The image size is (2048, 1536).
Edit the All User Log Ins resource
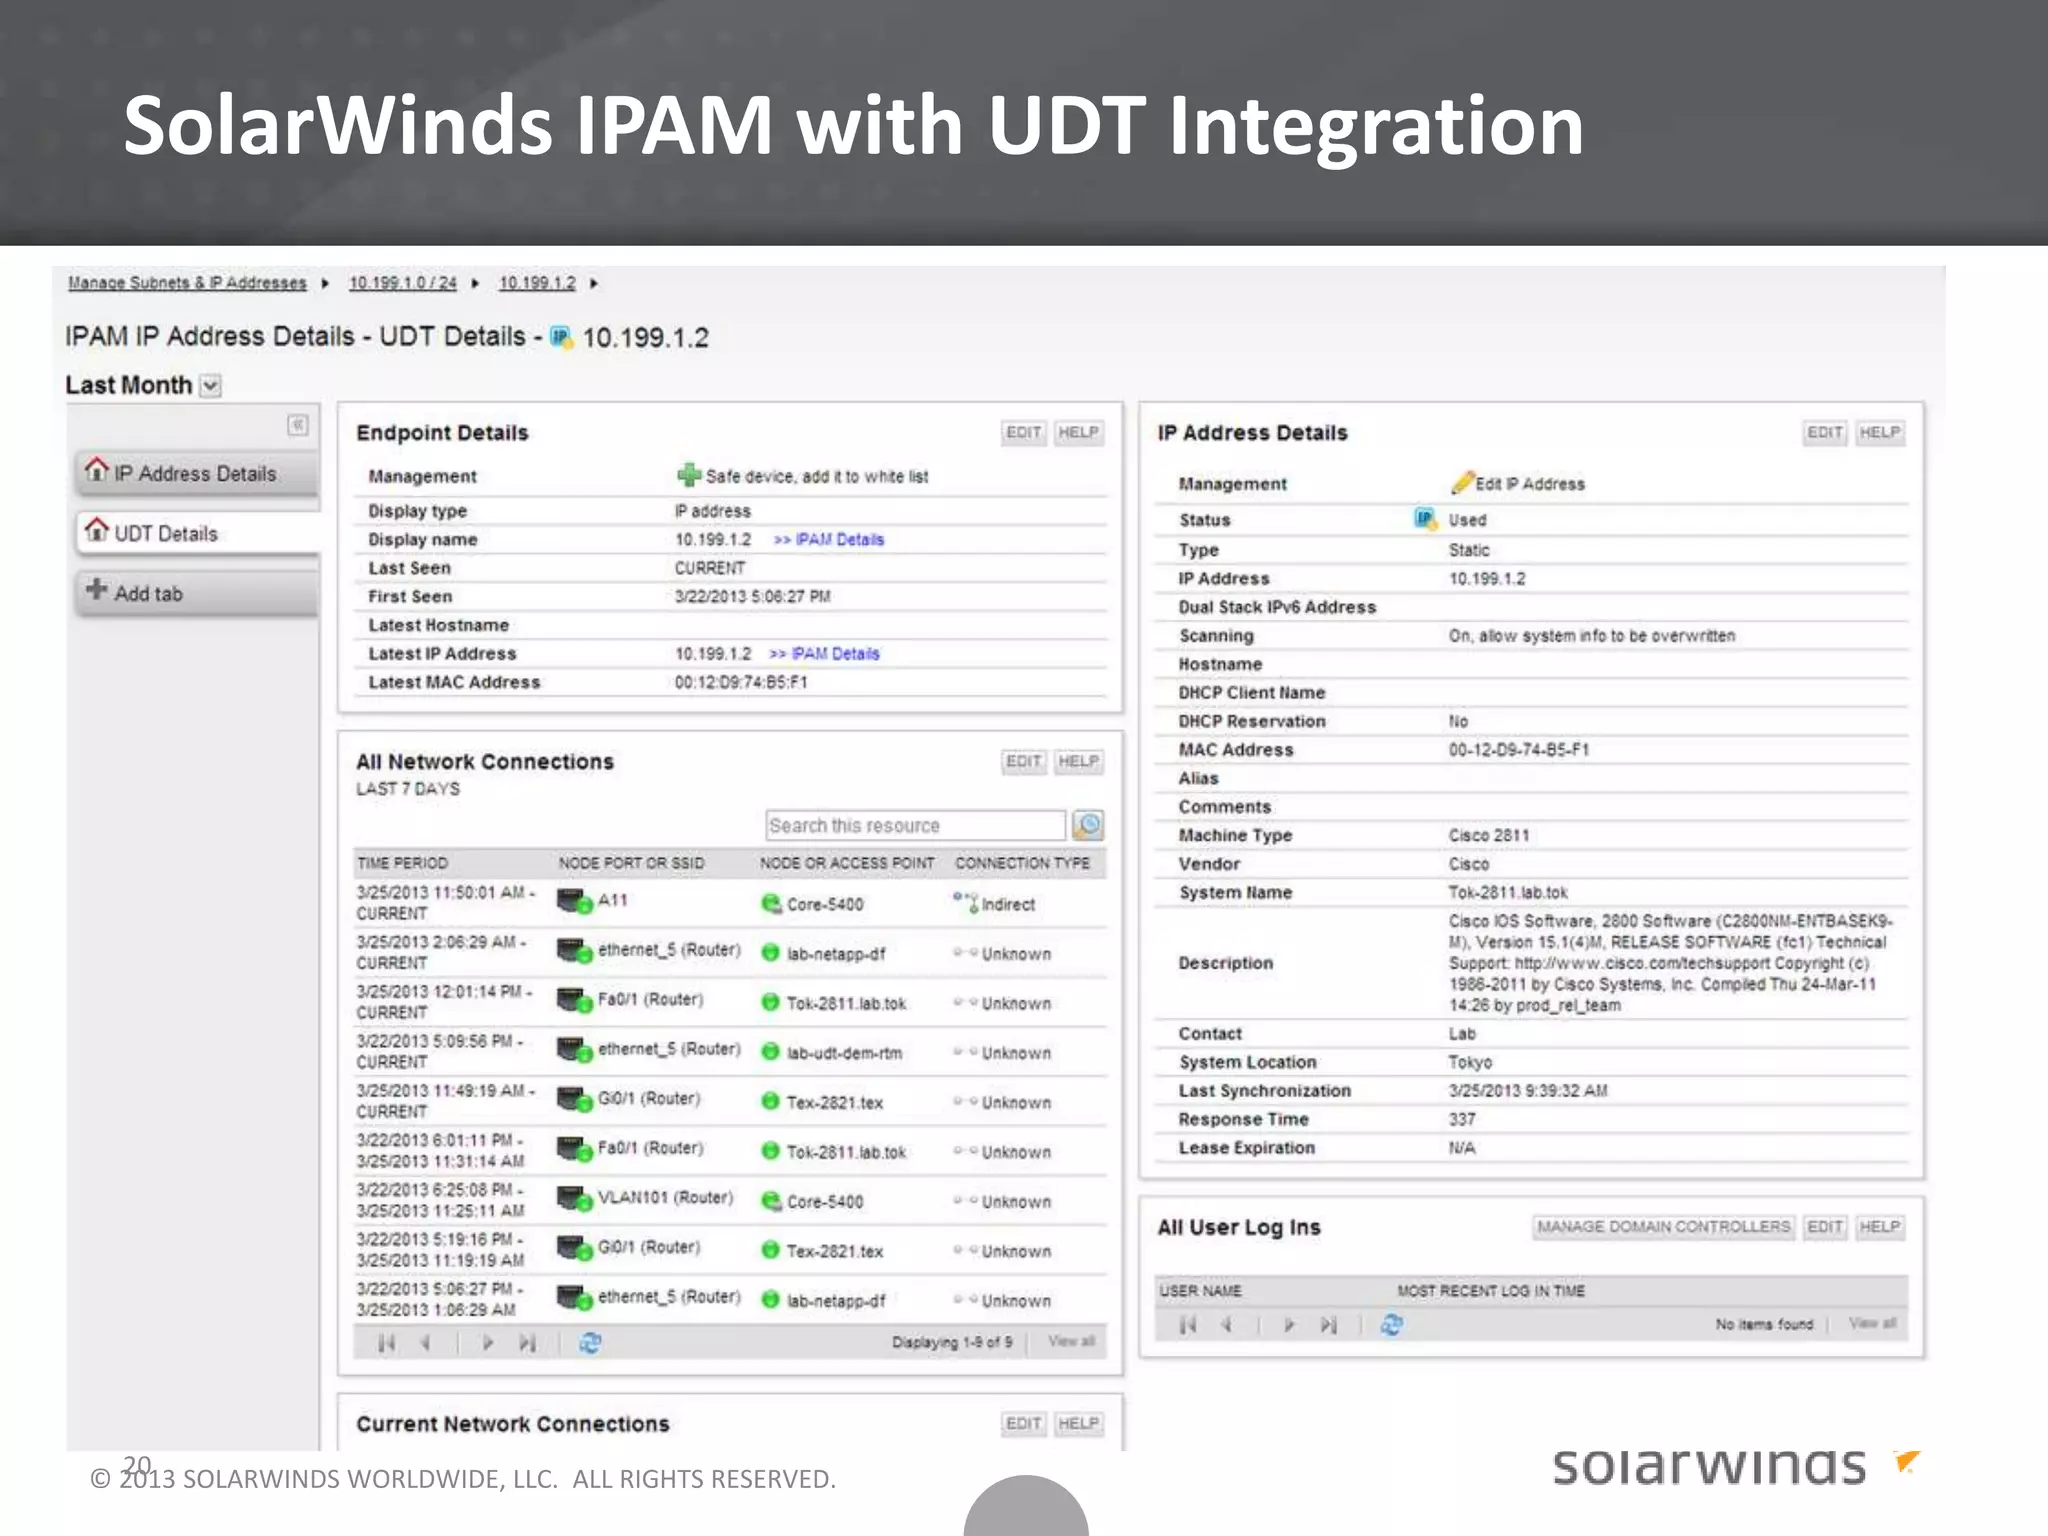(1824, 1227)
